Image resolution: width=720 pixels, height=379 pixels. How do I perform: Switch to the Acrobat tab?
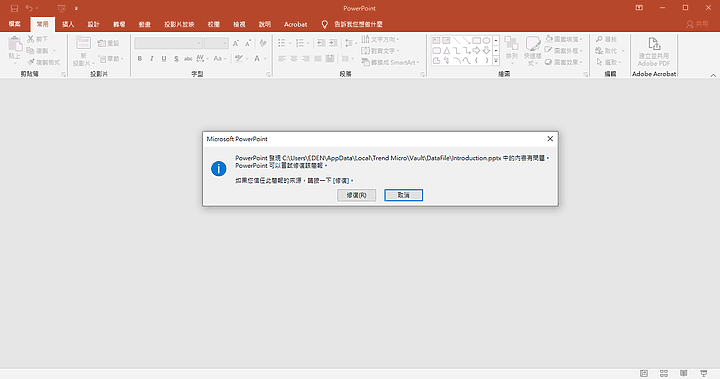click(x=295, y=24)
